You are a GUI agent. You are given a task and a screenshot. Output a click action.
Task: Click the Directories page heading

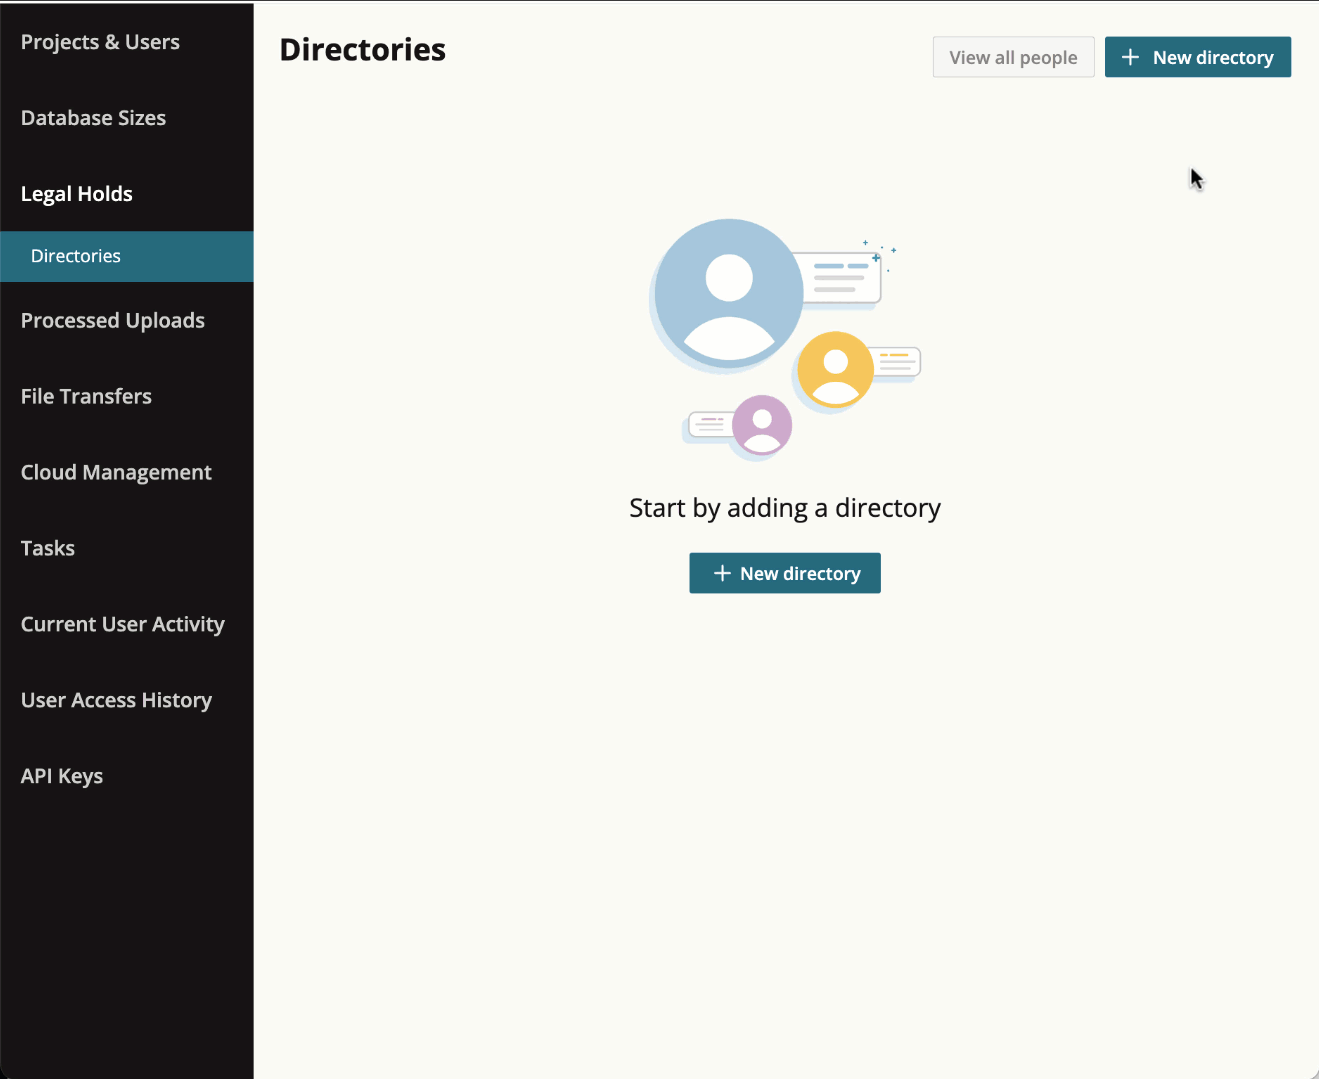(x=363, y=49)
